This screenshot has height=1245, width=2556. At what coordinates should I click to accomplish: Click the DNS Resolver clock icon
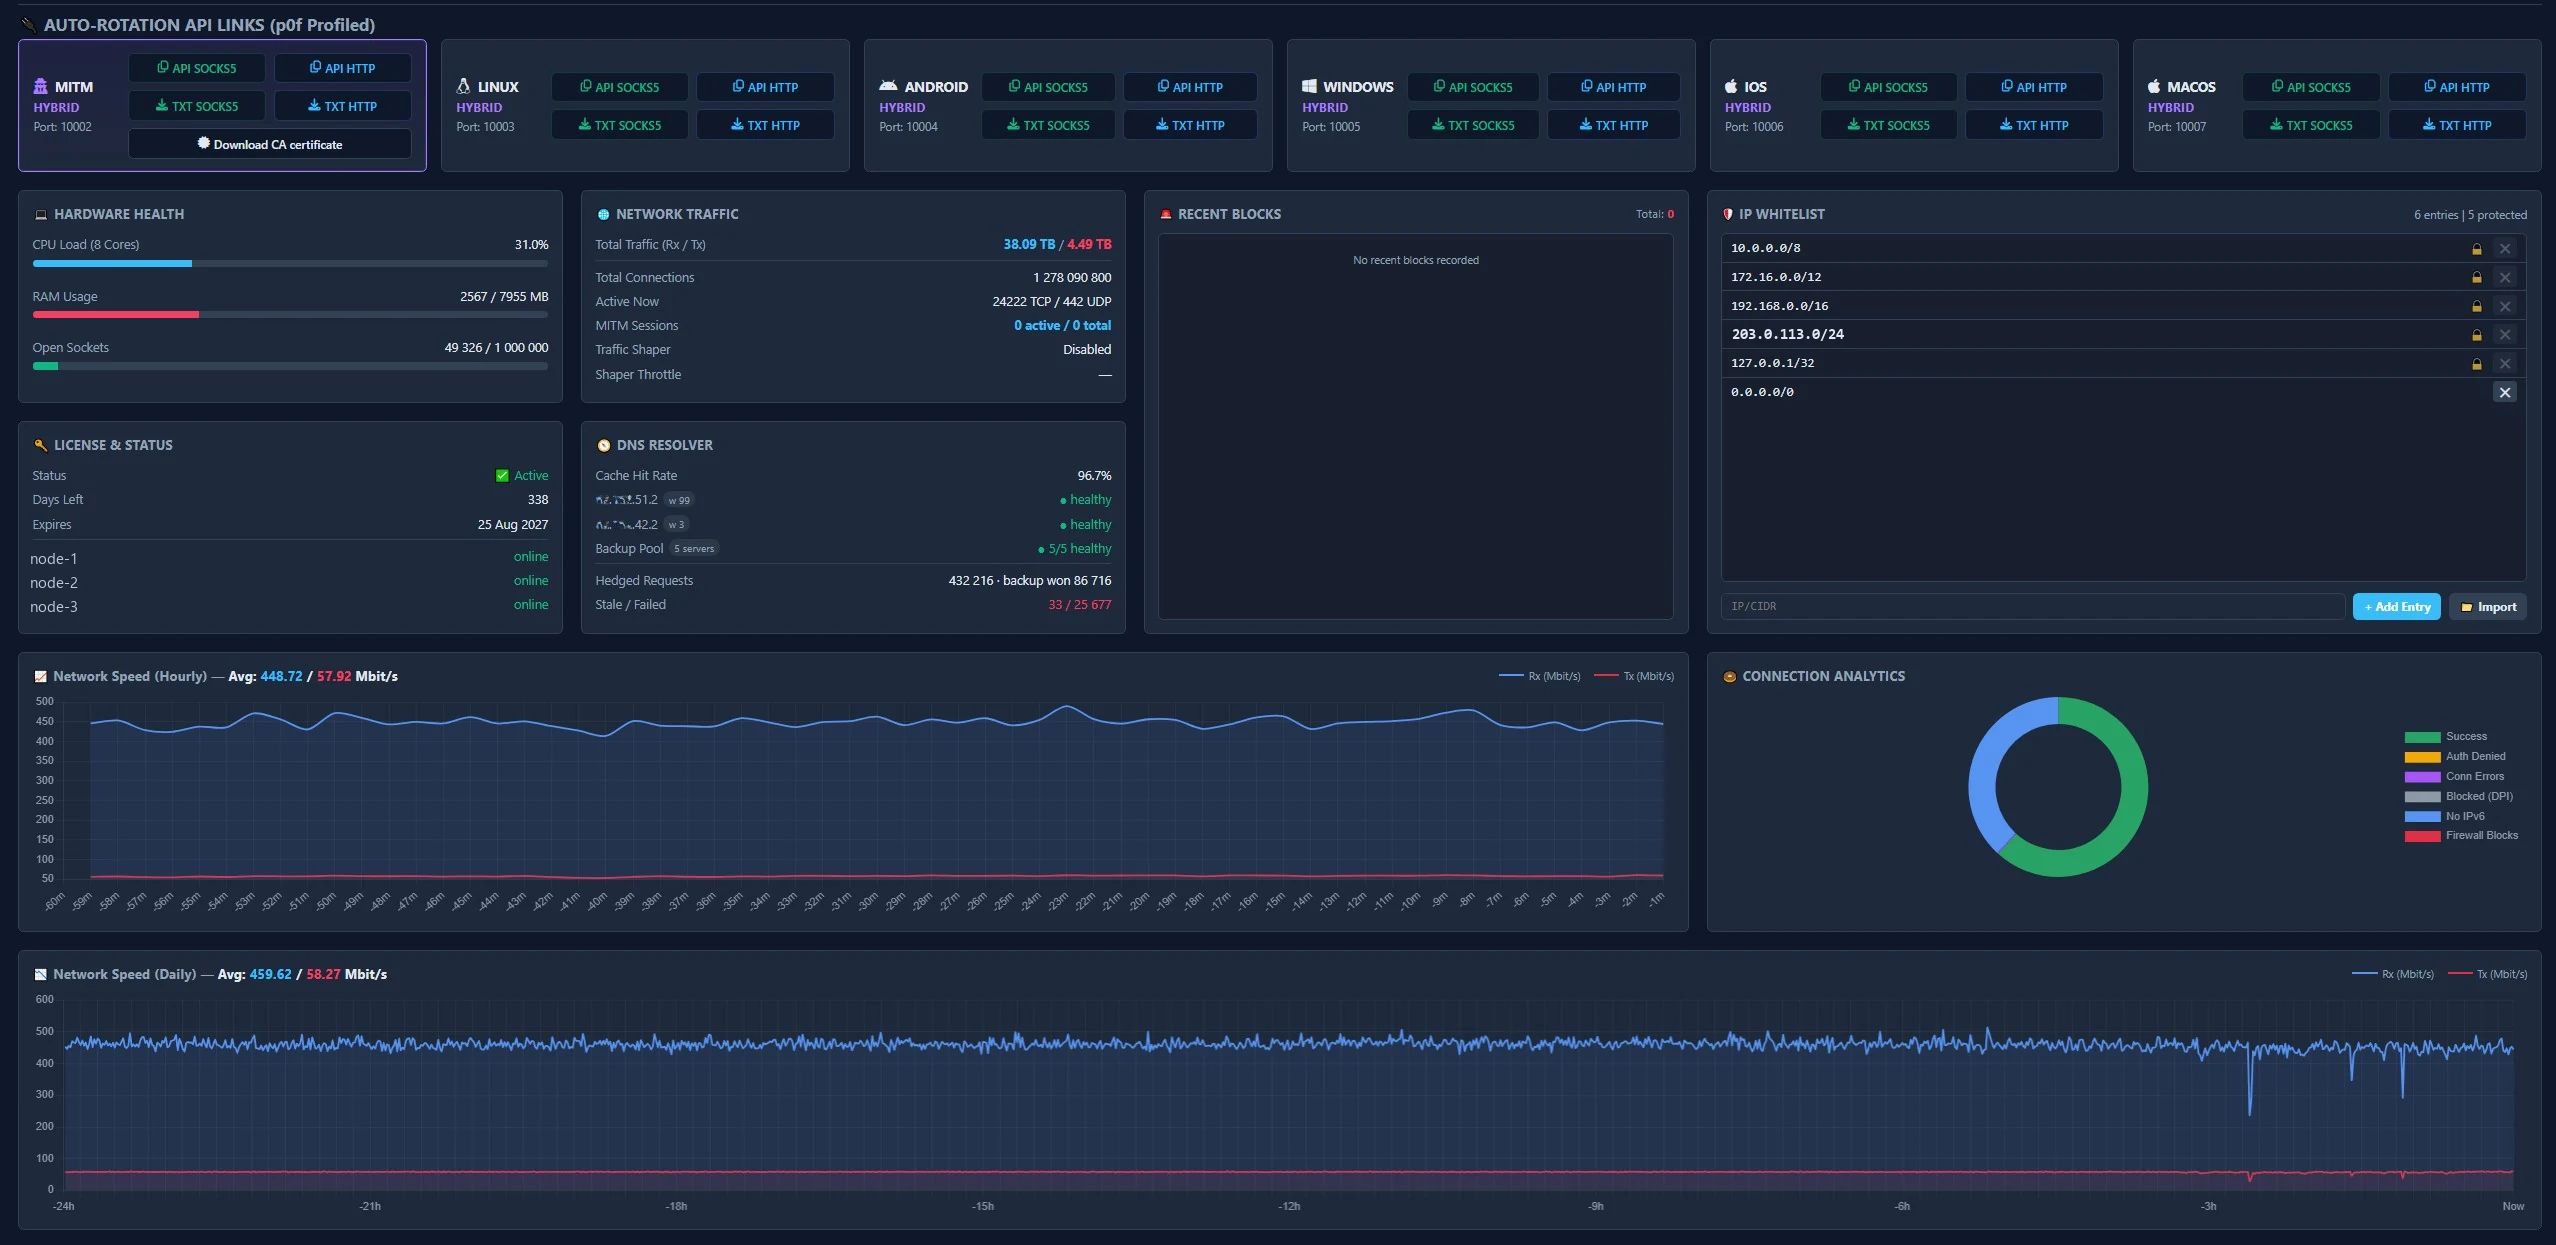pos(603,446)
